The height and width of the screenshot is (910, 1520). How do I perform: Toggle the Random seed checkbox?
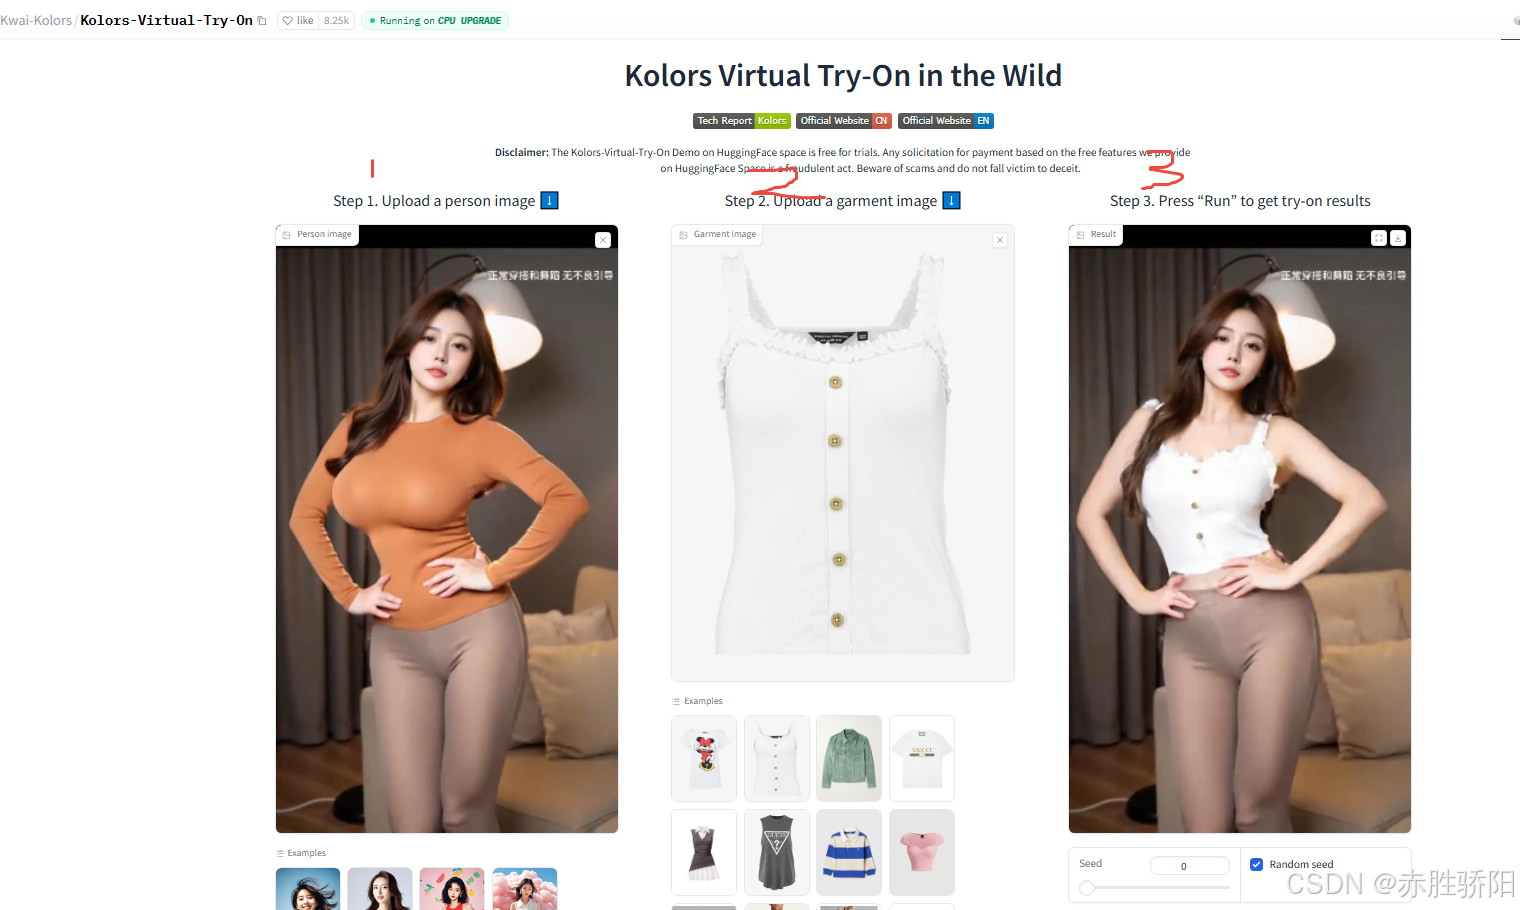1256,864
